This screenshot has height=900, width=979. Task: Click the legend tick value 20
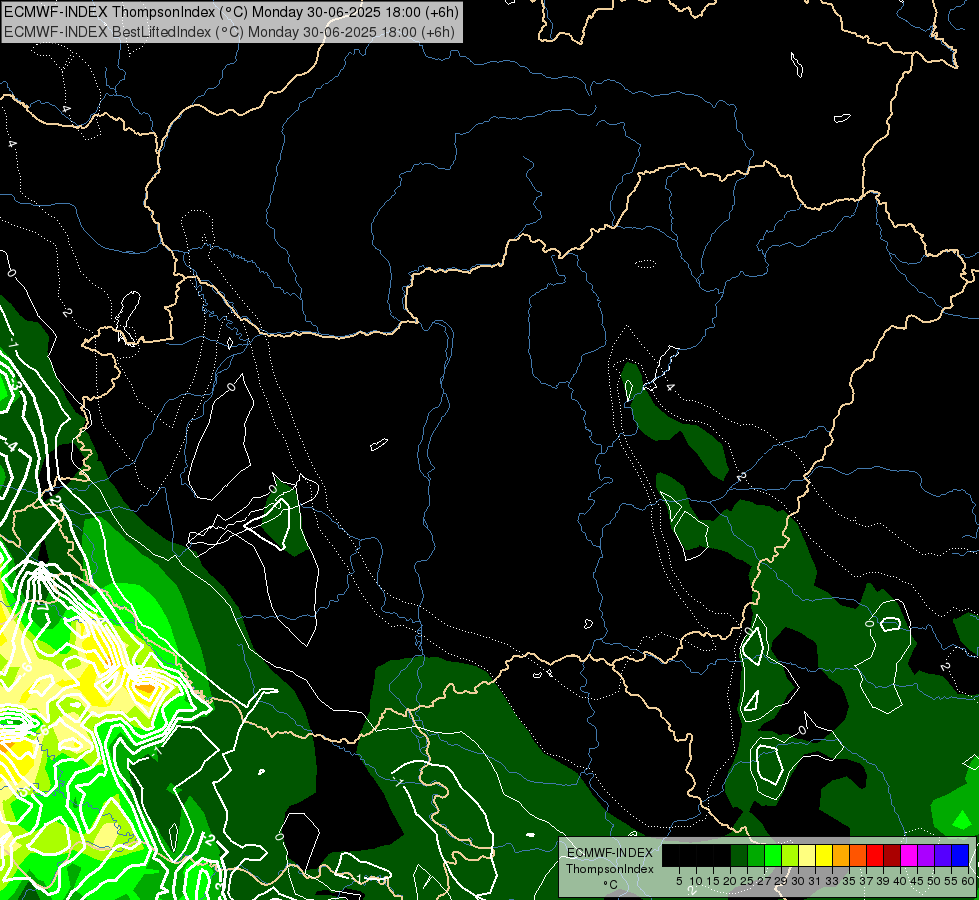point(731,881)
